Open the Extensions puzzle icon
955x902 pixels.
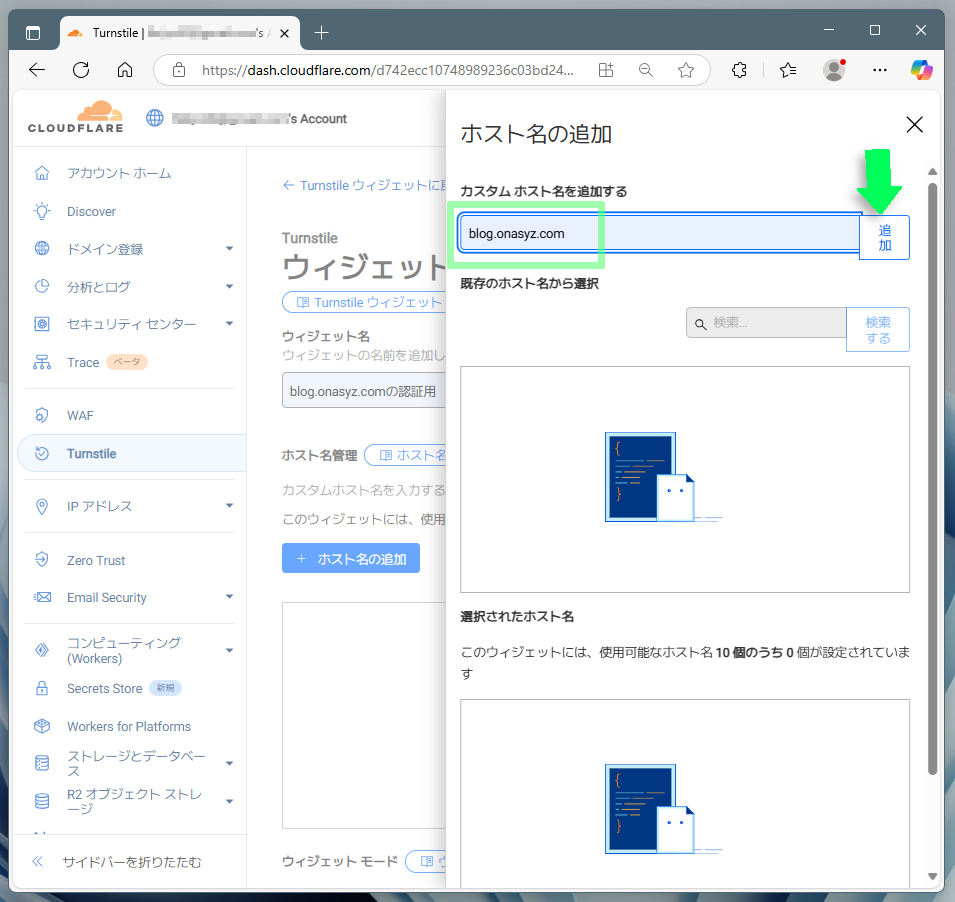(x=739, y=70)
